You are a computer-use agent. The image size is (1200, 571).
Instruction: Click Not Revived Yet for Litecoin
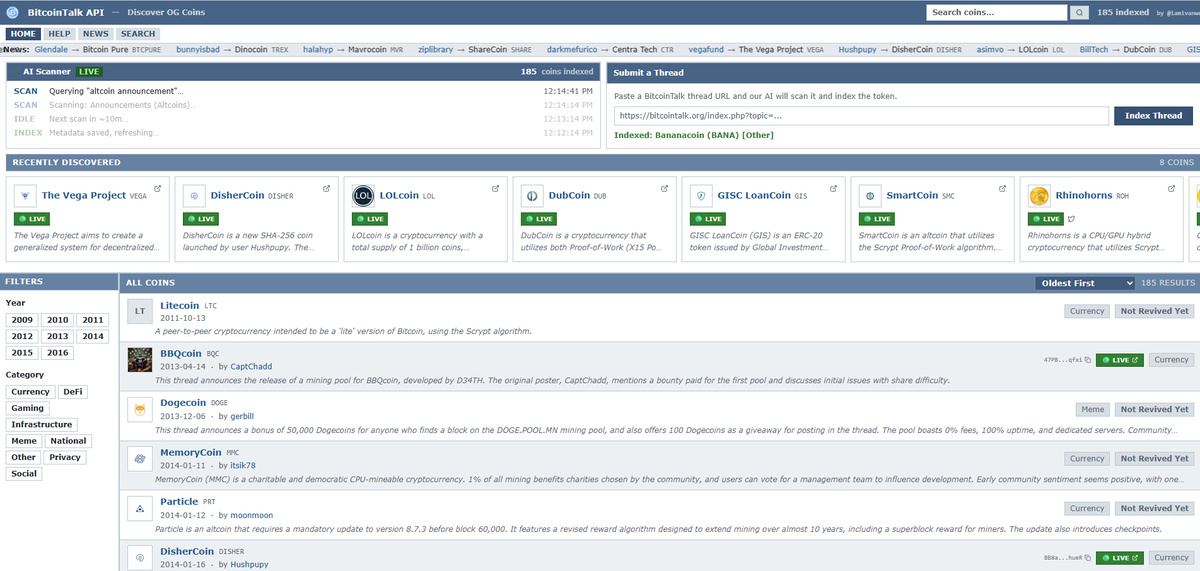[x=1154, y=311]
